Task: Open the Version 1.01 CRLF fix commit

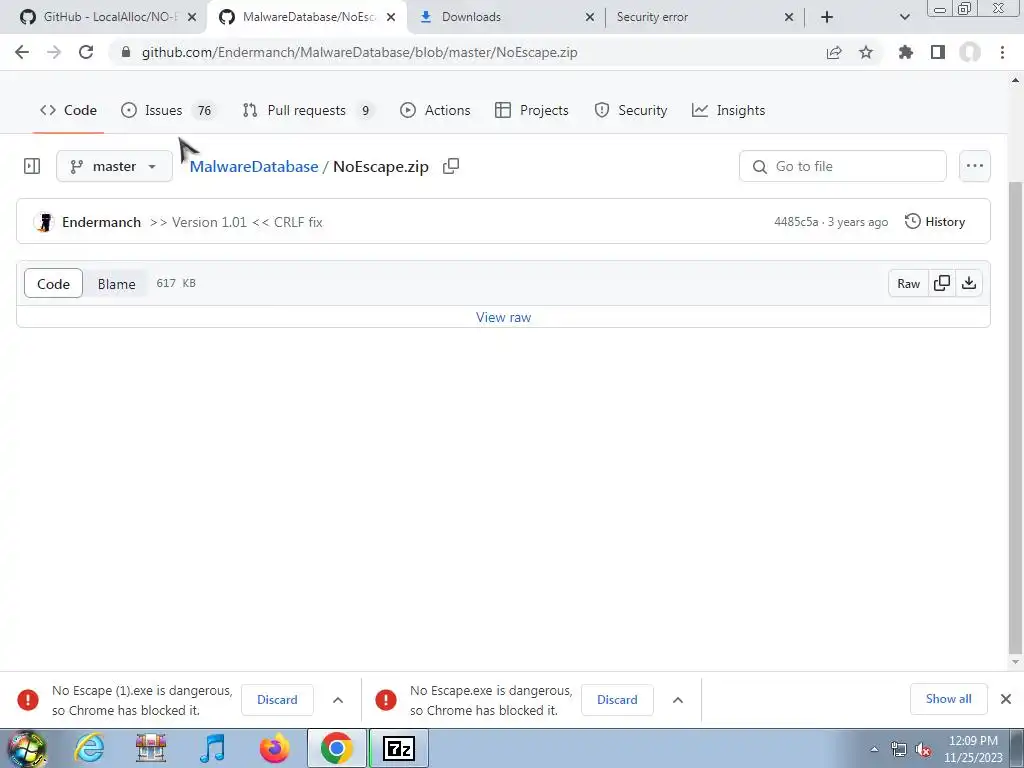Action: point(236,222)
